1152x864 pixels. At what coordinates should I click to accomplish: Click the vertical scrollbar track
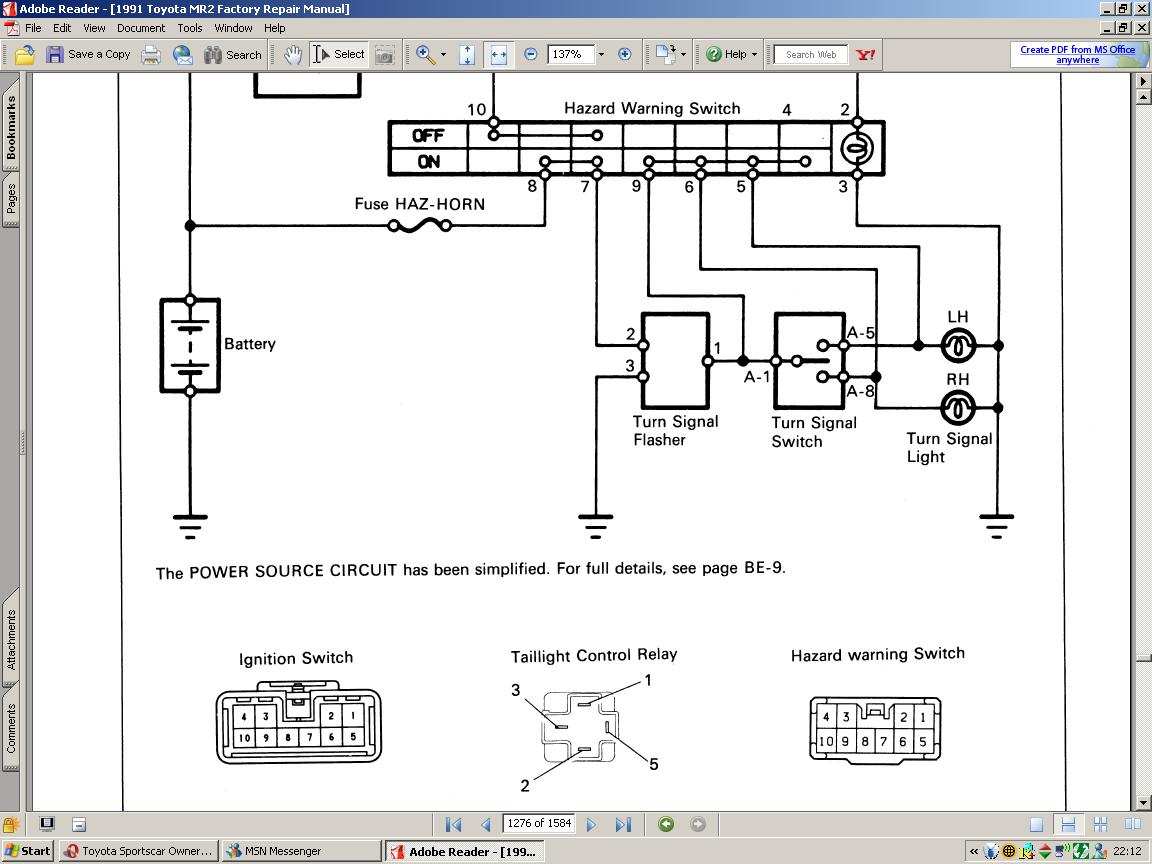click(x=1143, y=400)
